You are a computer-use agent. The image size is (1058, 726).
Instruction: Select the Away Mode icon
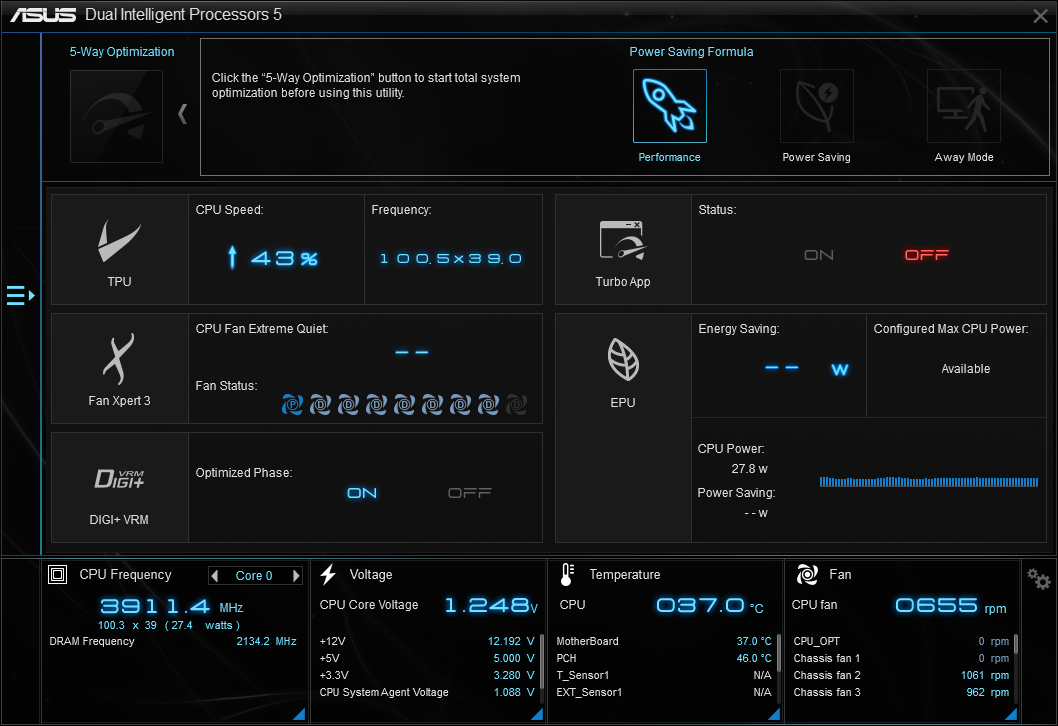(x=964, y=106)
